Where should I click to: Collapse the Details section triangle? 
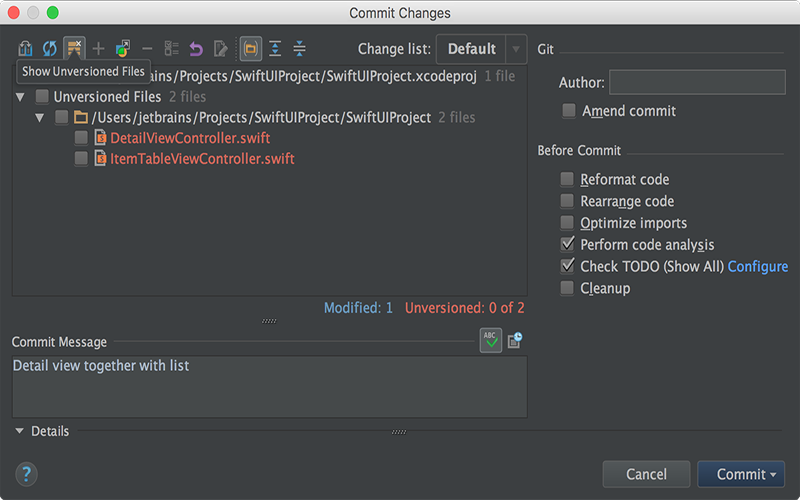click(19, 431)
